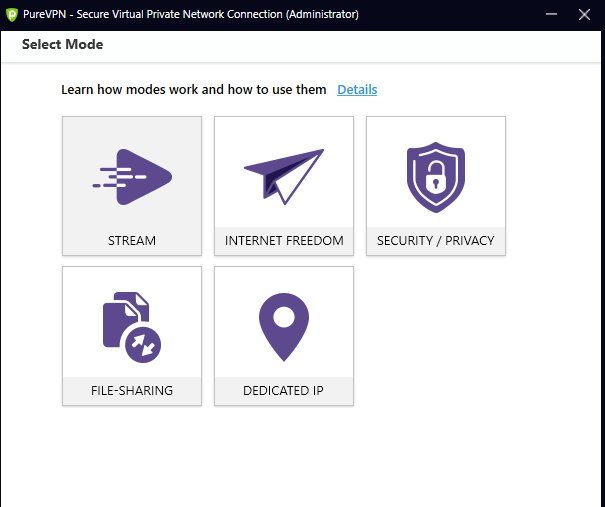Click the INTERNET FREEDOM label

(x=284, y=240)
